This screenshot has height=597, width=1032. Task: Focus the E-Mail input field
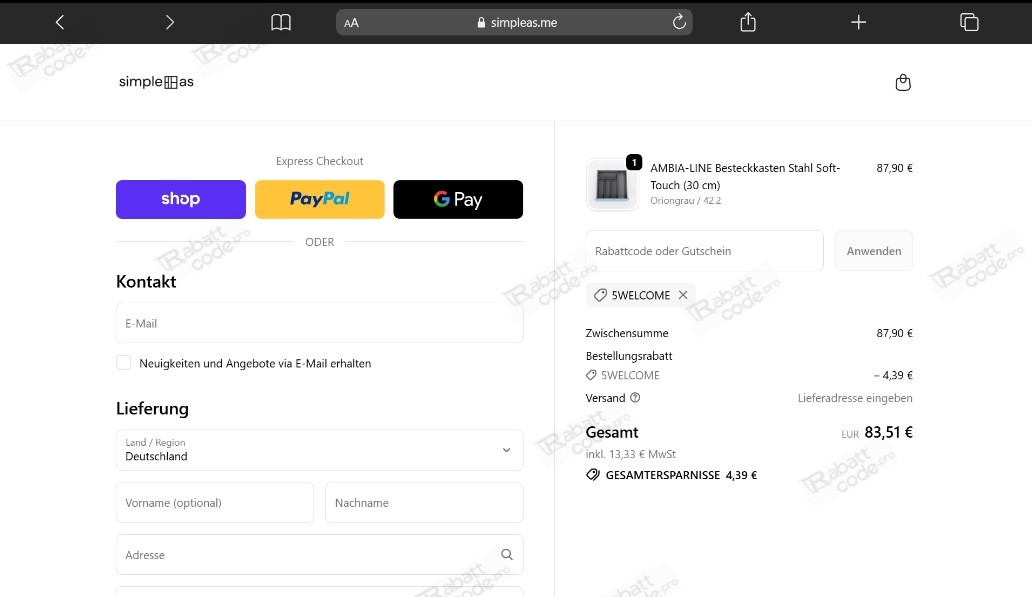320,323
